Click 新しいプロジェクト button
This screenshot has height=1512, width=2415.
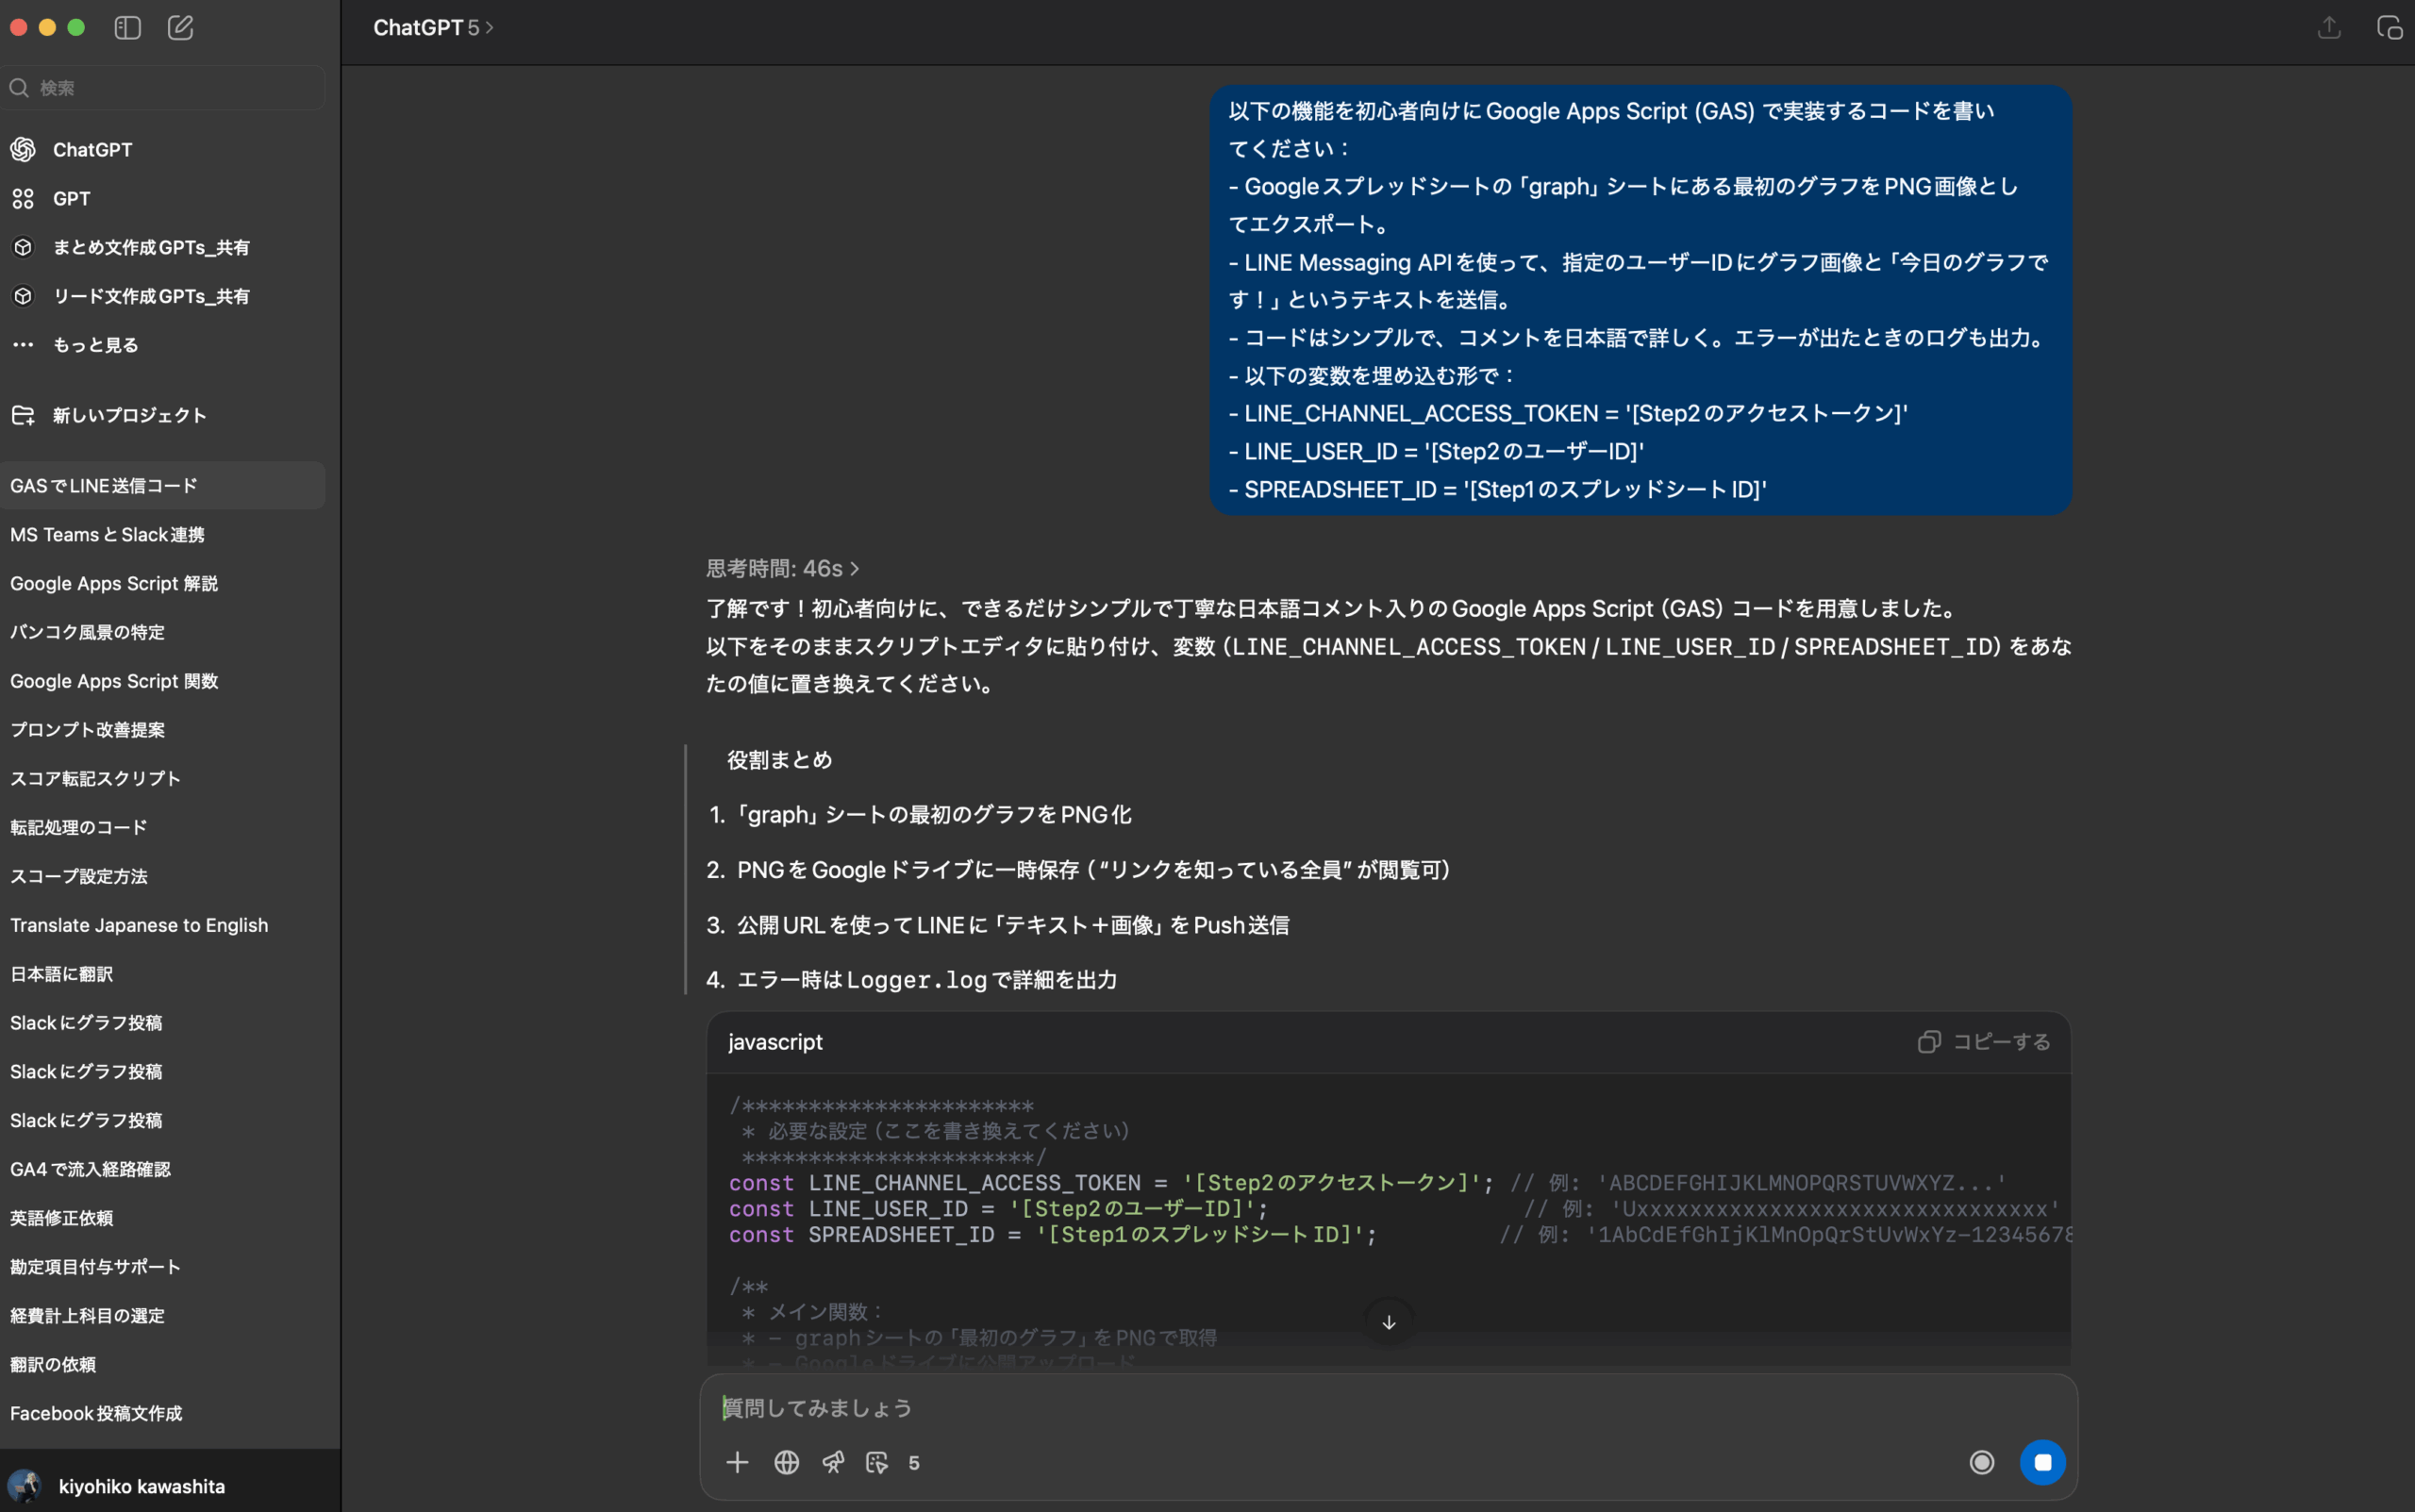[x=128, y=414]
